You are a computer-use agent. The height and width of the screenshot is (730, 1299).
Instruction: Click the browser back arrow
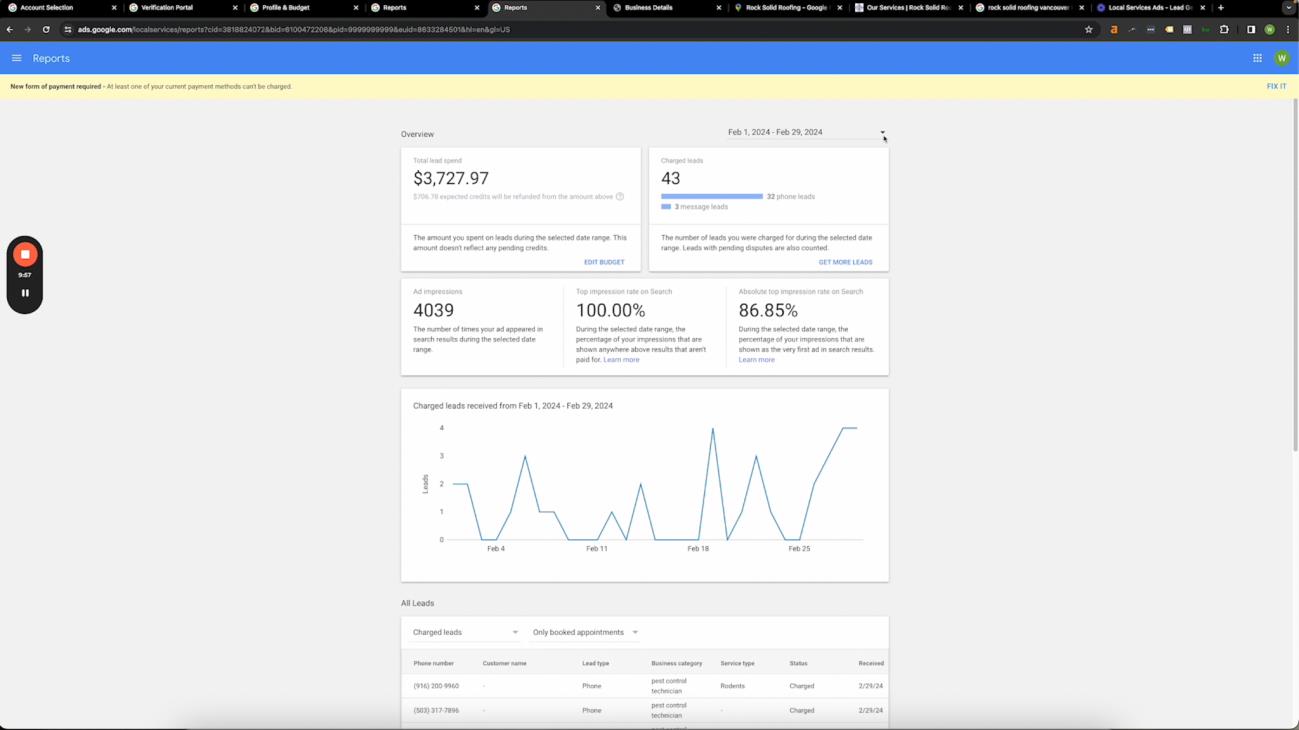tap(10, 30)
